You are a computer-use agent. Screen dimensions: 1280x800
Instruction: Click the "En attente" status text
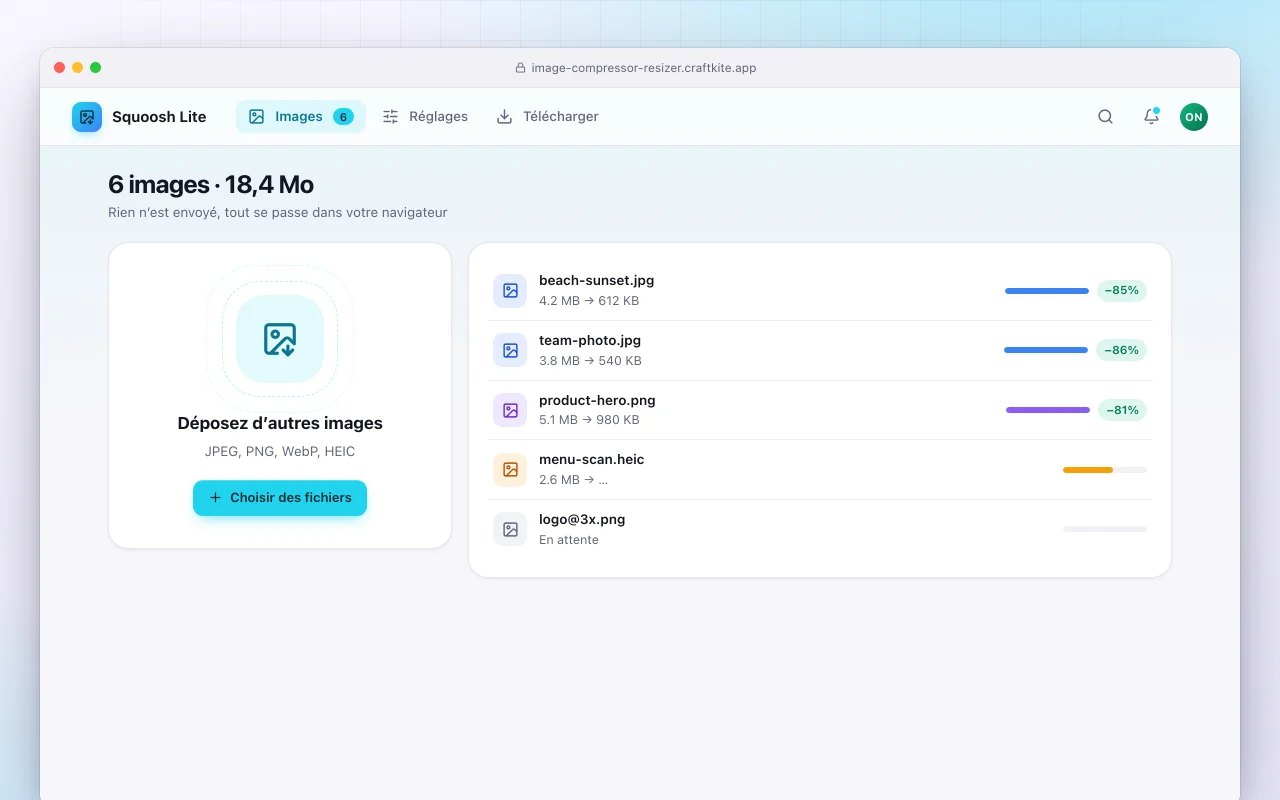(569, 540)
